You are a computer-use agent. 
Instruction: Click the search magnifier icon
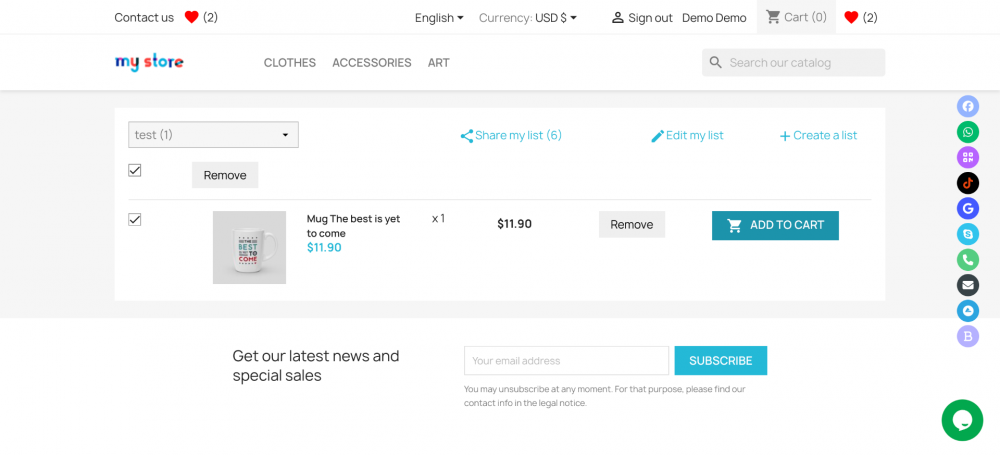pyautogui.click(x=716, y=63)
